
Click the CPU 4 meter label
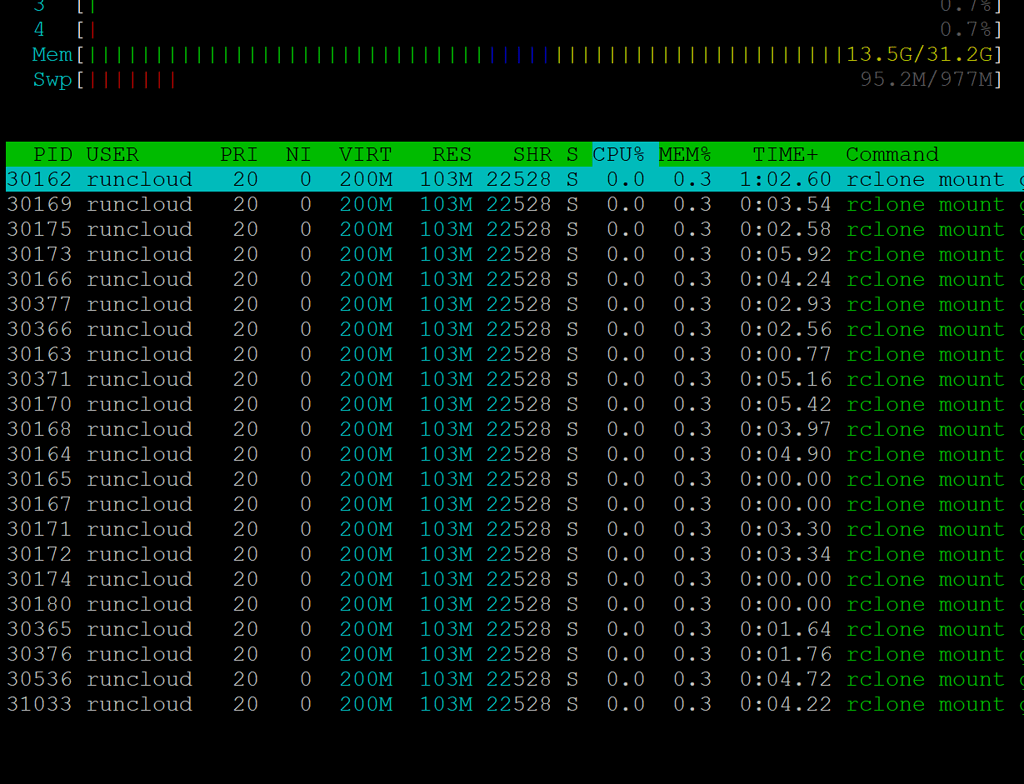tap(39, 30)
